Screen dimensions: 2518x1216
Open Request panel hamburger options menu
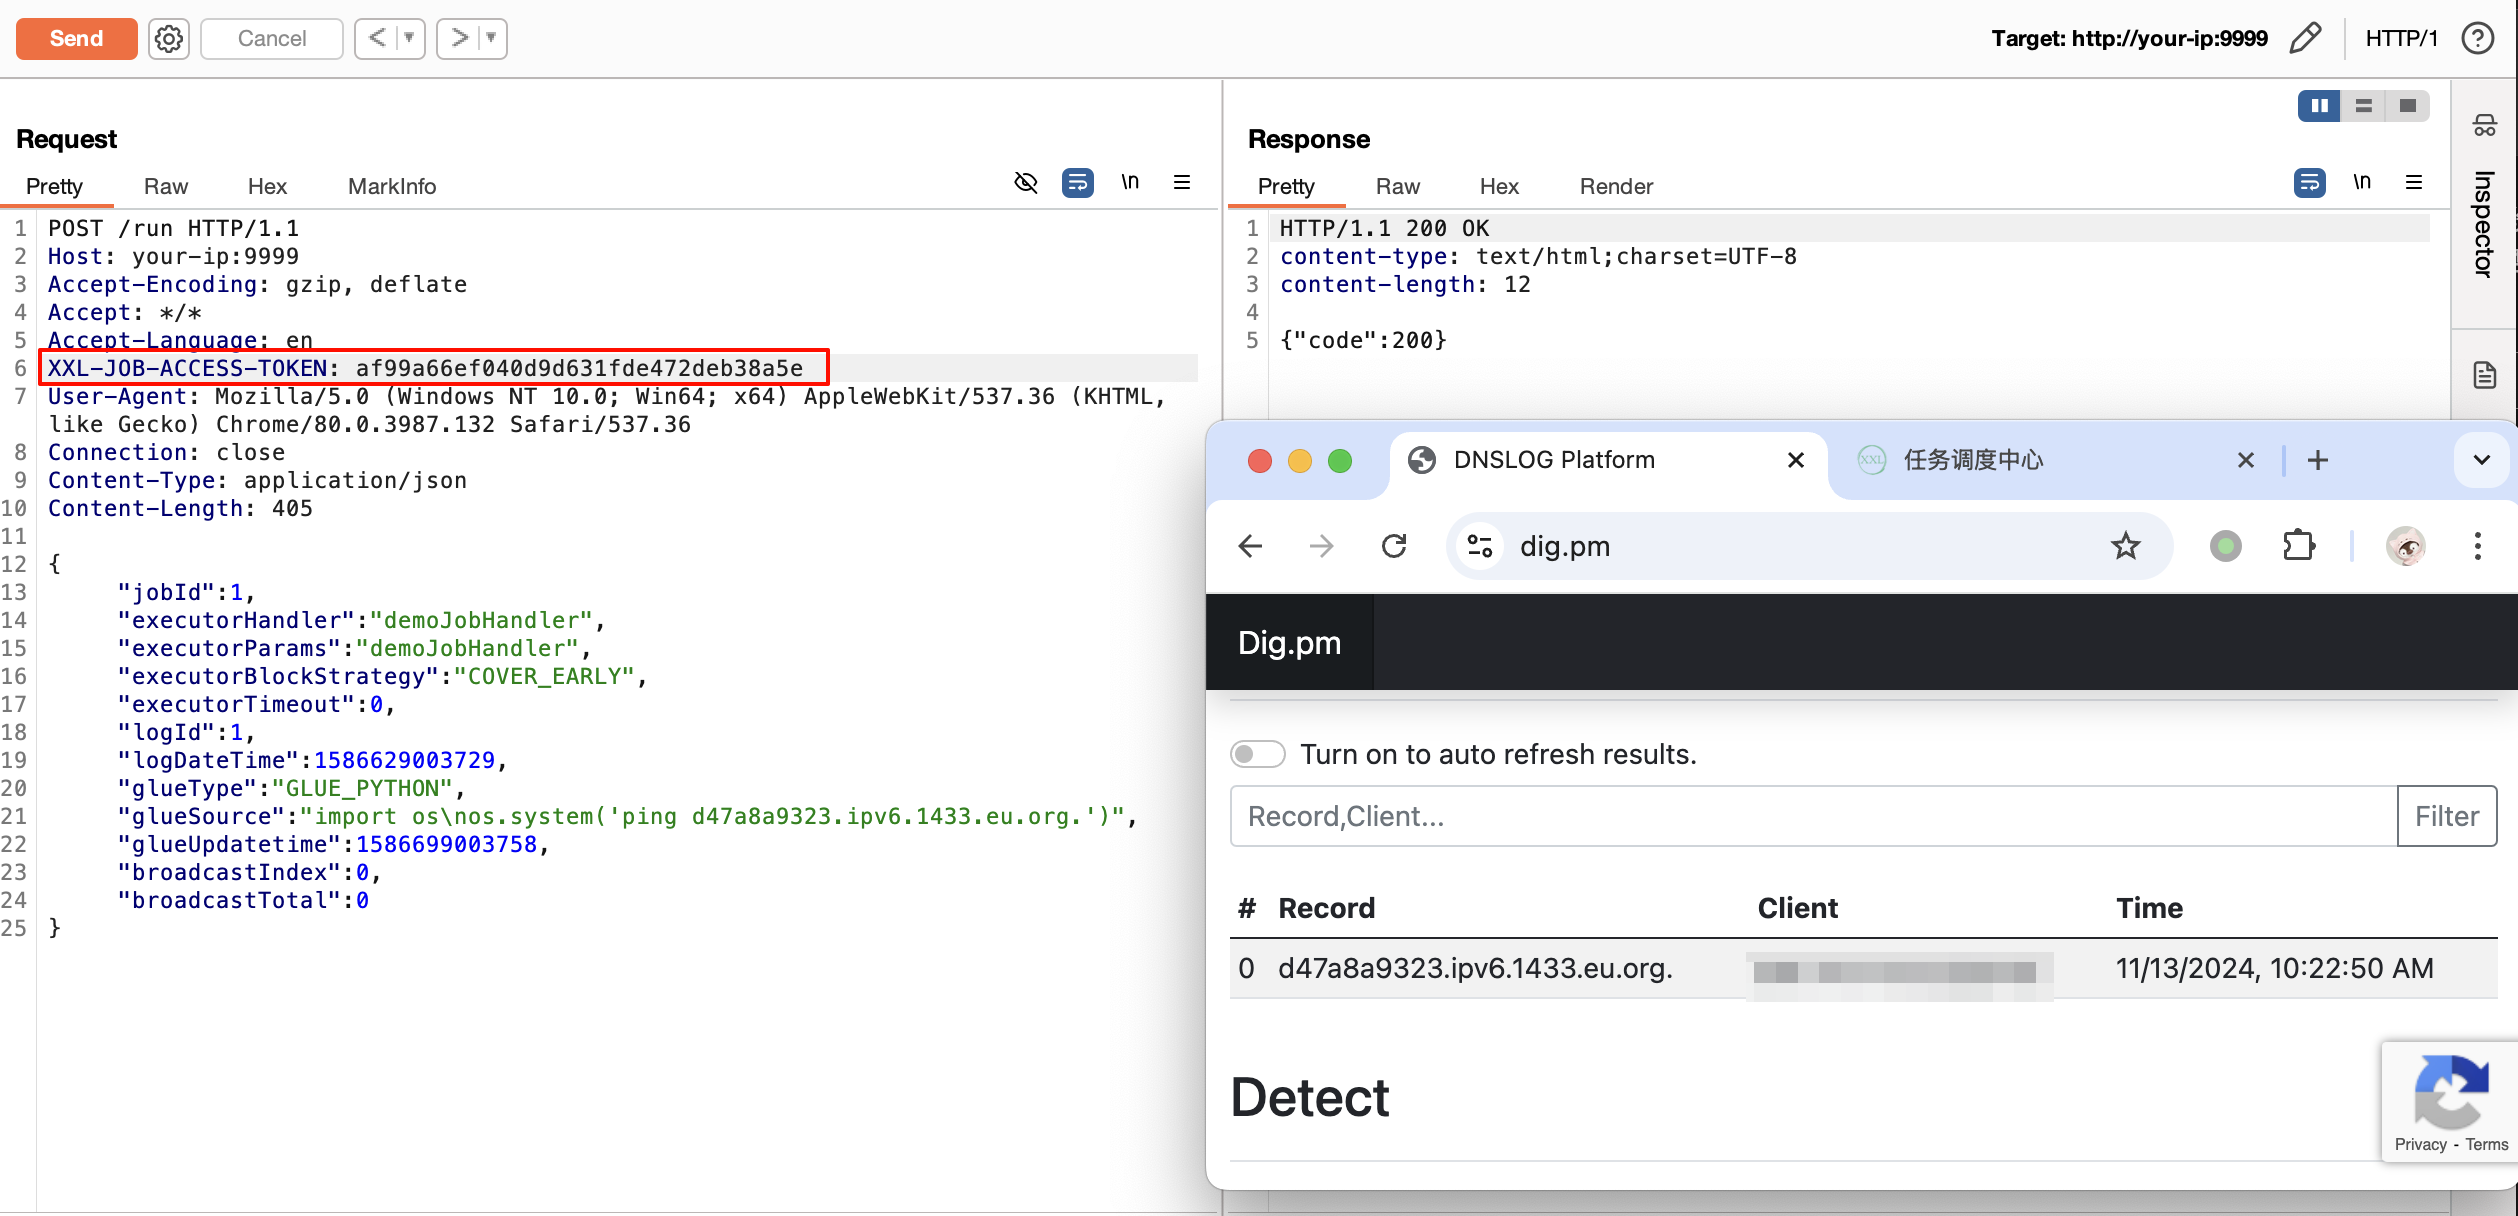coord(1182,182)
